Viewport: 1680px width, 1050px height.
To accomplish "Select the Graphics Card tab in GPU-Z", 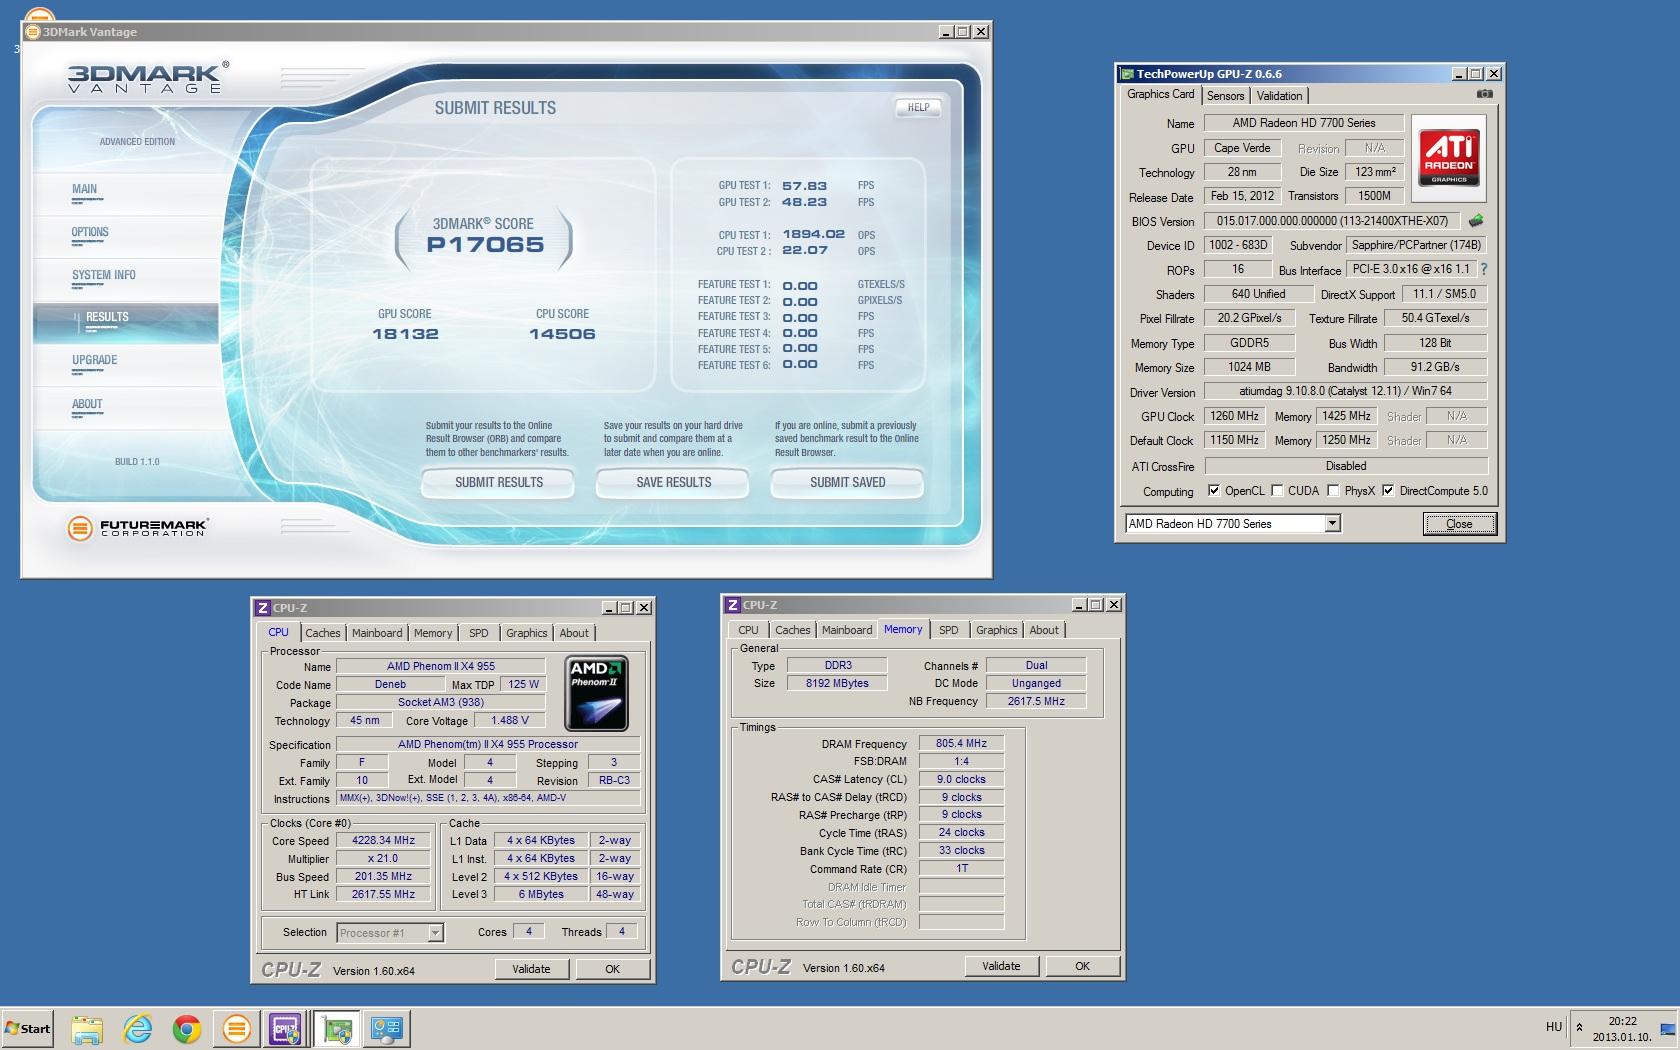I will pos(1160,94).
